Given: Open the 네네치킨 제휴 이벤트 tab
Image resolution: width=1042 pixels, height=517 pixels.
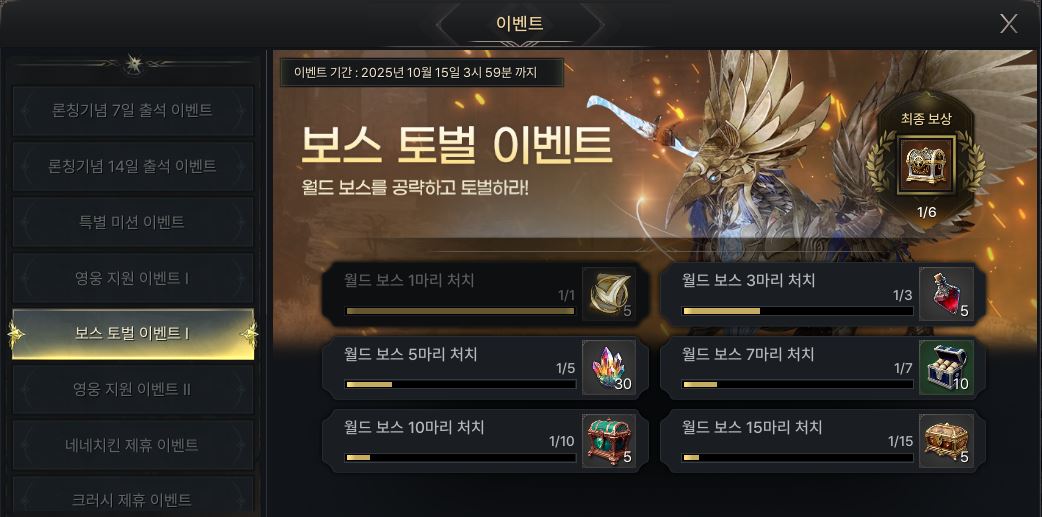Looking at the screenshot, I should (x=133, y=445).
